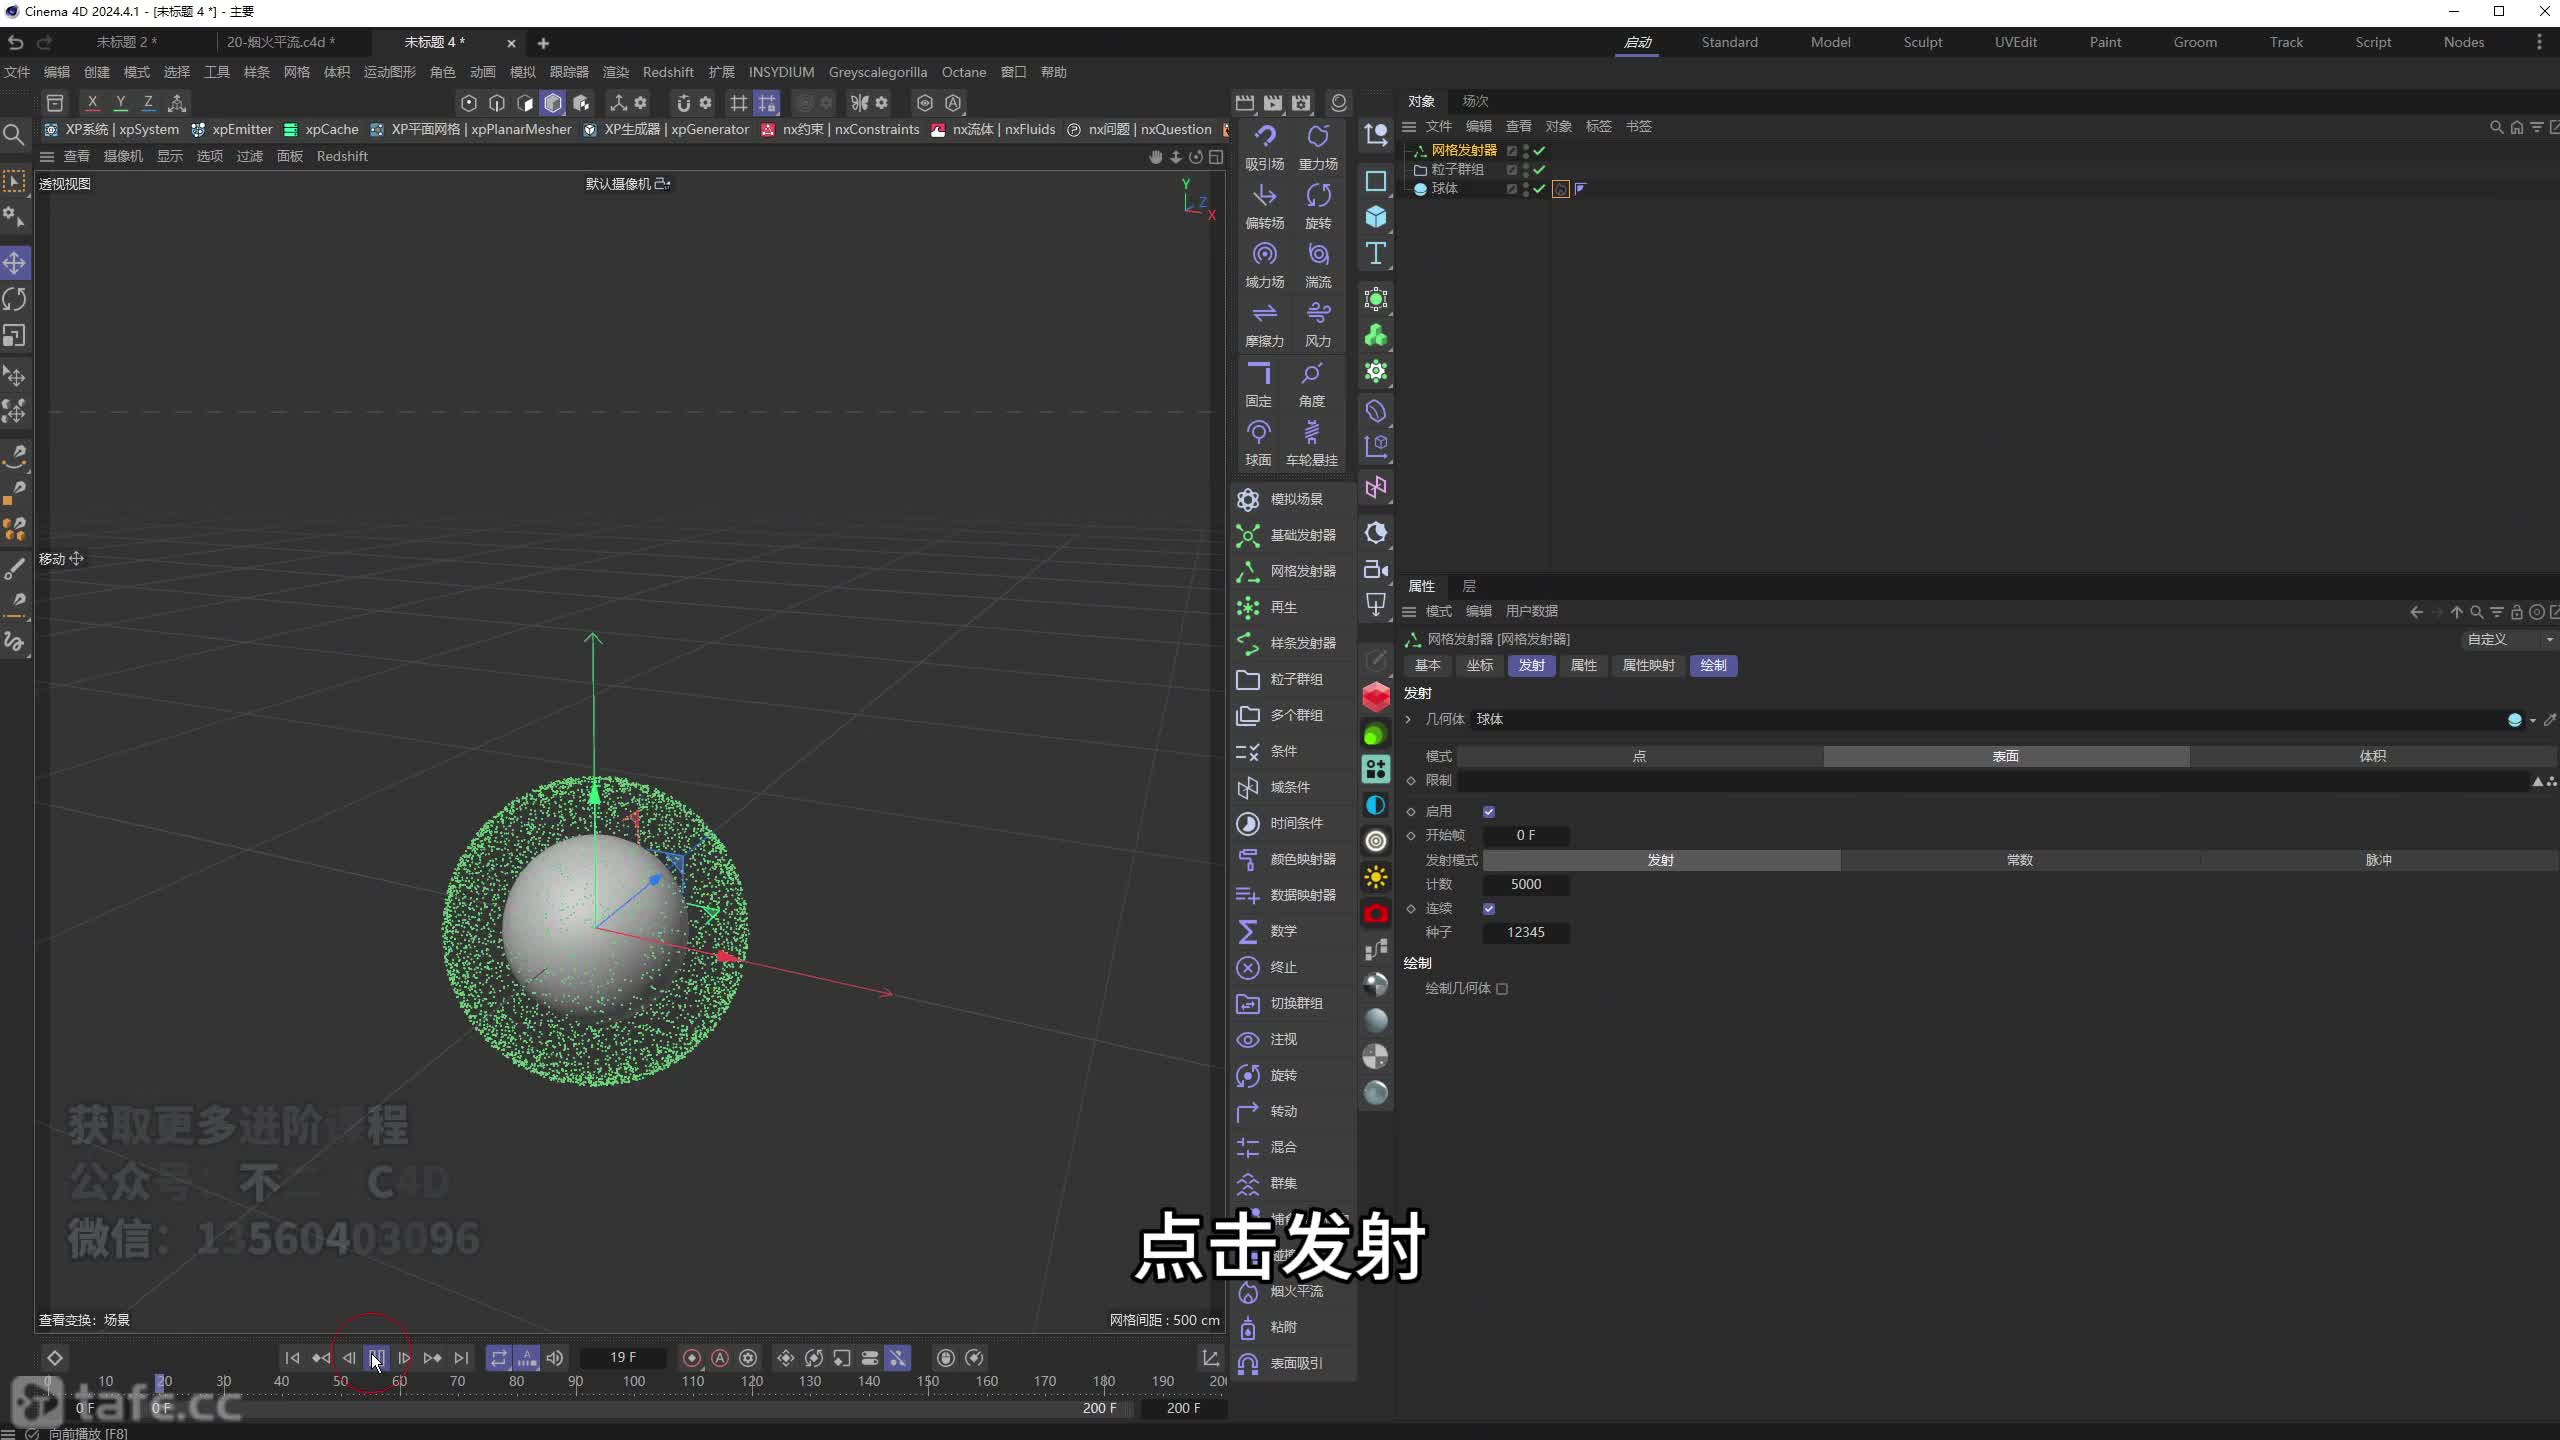Enable the 绘制几何体 checkbox
Screen dimensions: 2560x1440
click(x=1502, y=989)
